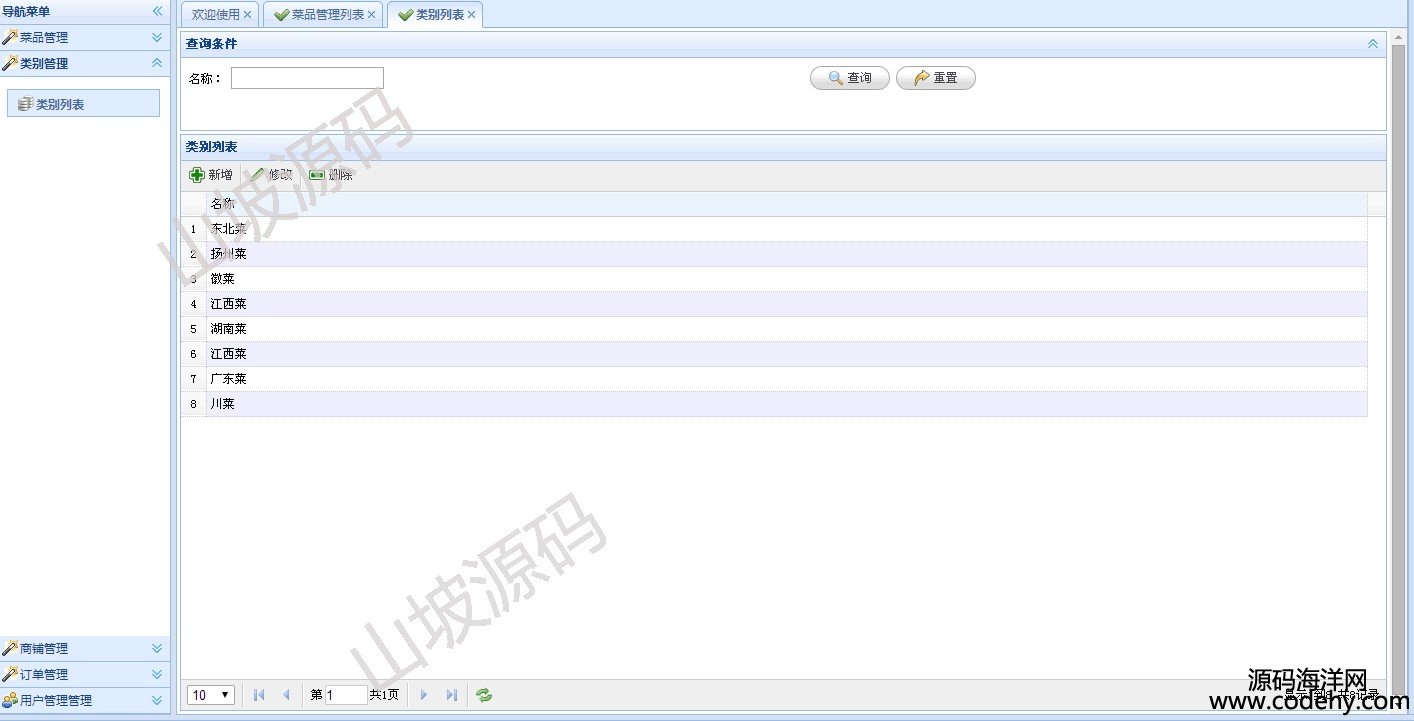Open the 菜品管理 accordion section

coord(85,37)
